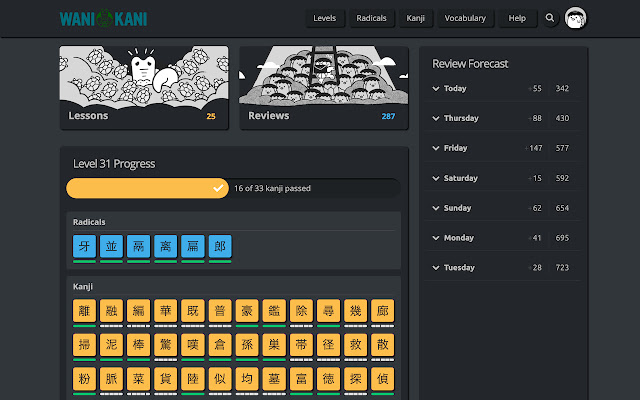Click the 華 kanji tile
This screenshot has height=400, width=640.
[x=166, y=310]
